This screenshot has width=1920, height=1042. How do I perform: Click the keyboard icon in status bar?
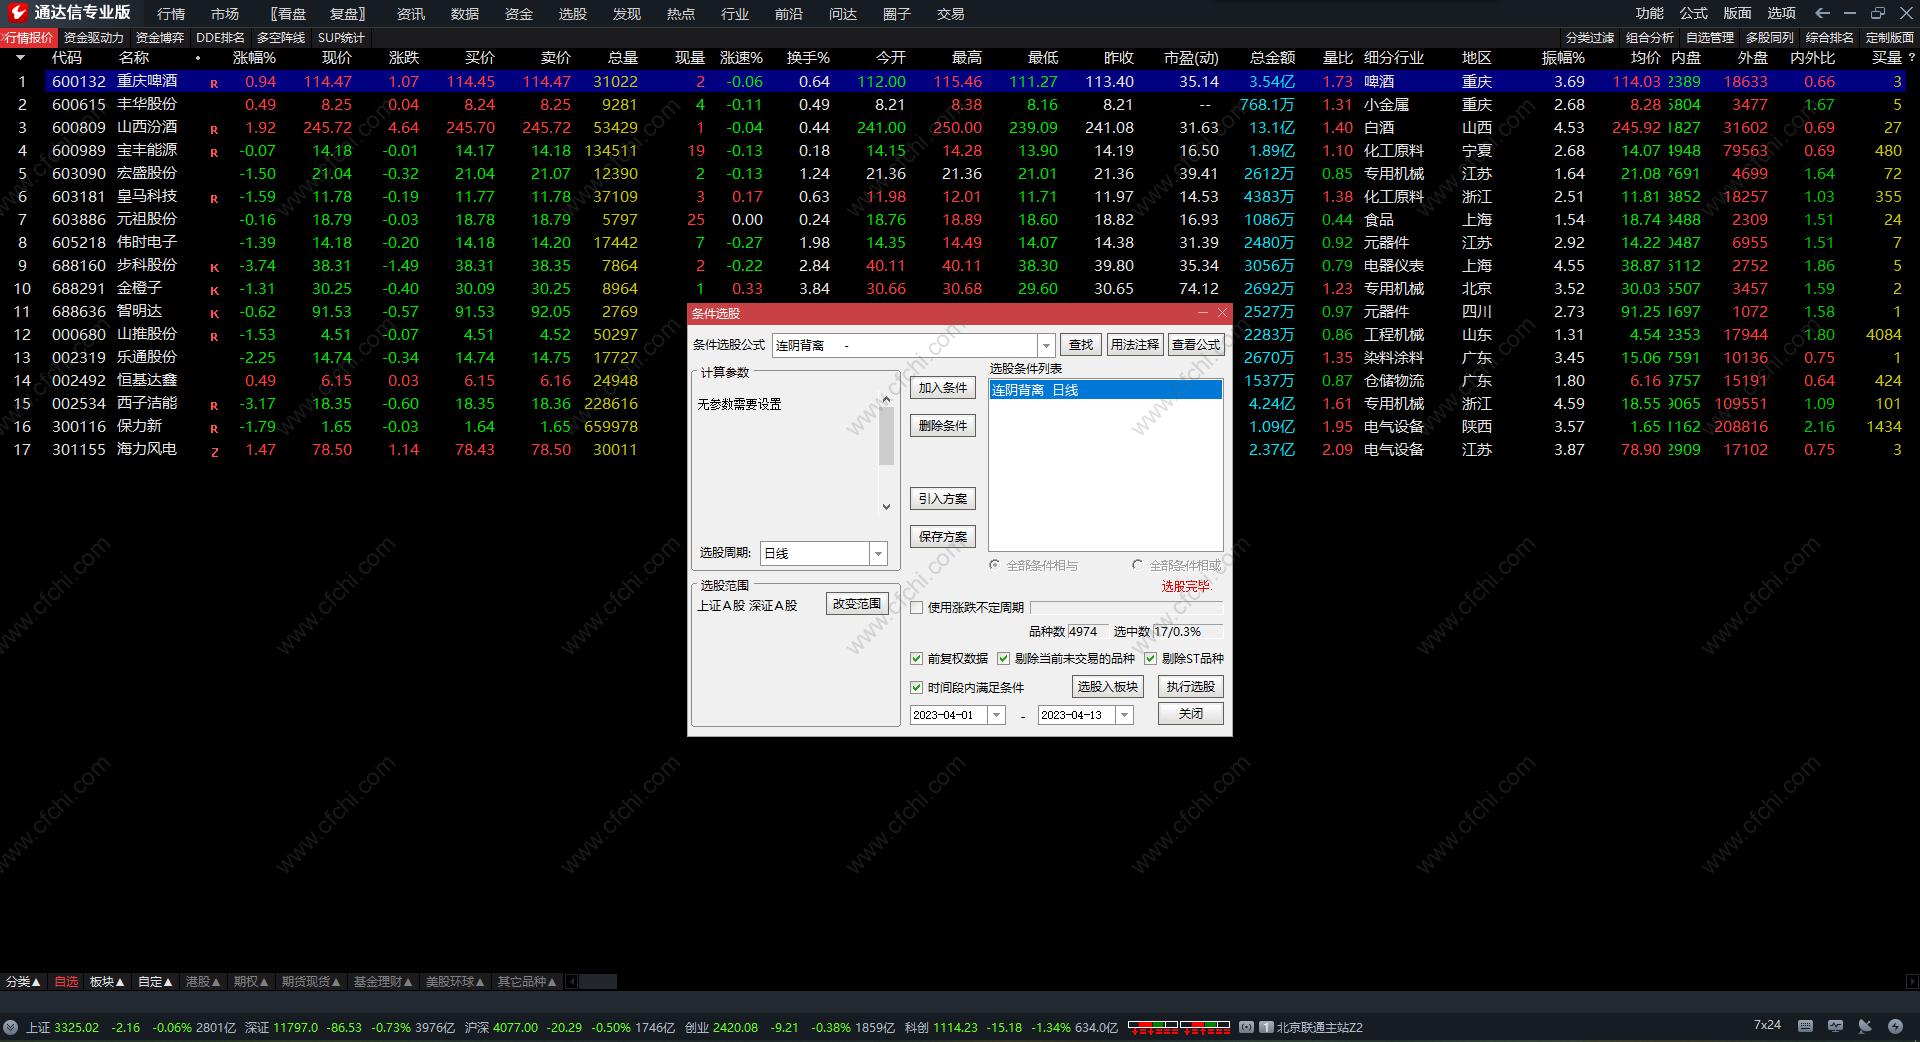click(1805, 1026)
